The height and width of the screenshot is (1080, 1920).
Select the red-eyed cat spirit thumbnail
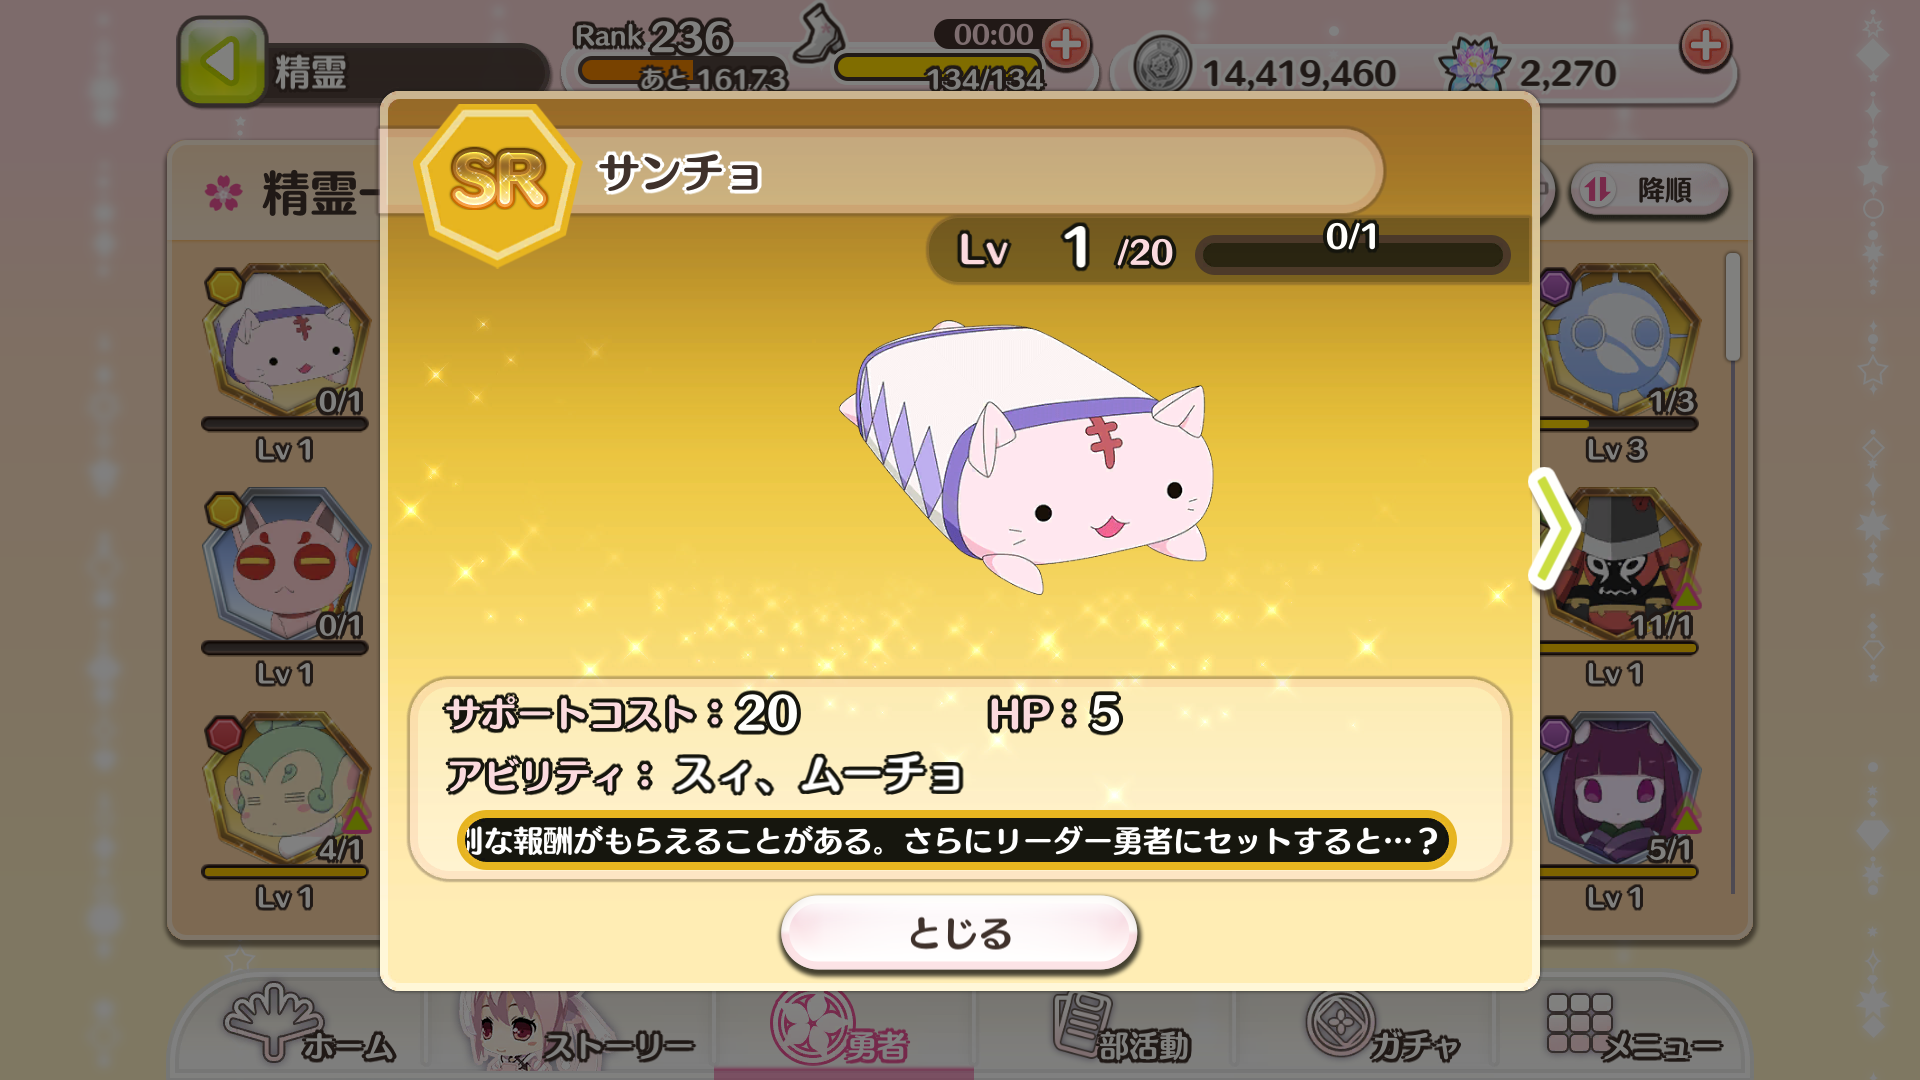285,567
